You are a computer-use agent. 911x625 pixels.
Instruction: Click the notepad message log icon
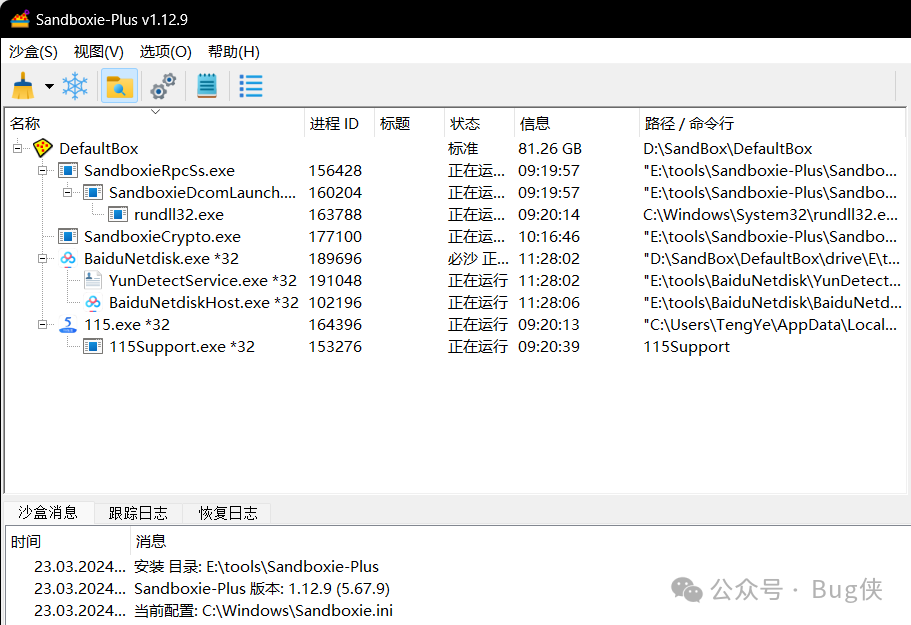206,86
